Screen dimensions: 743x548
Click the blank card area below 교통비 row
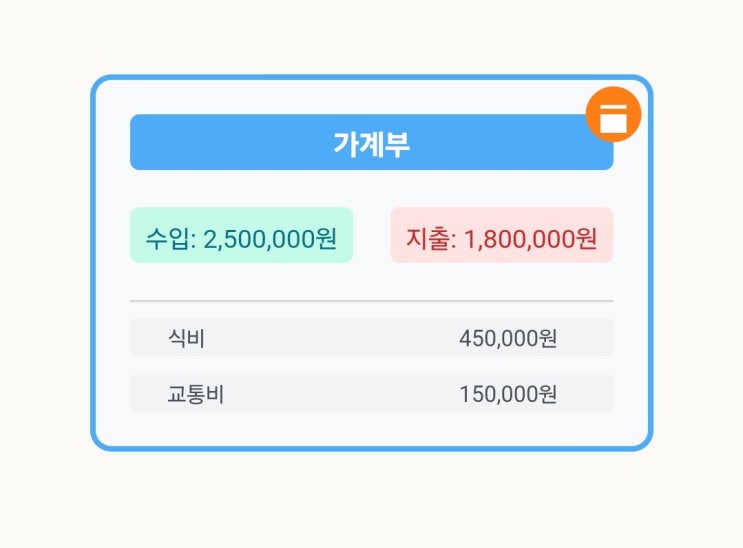coord(372,428)
